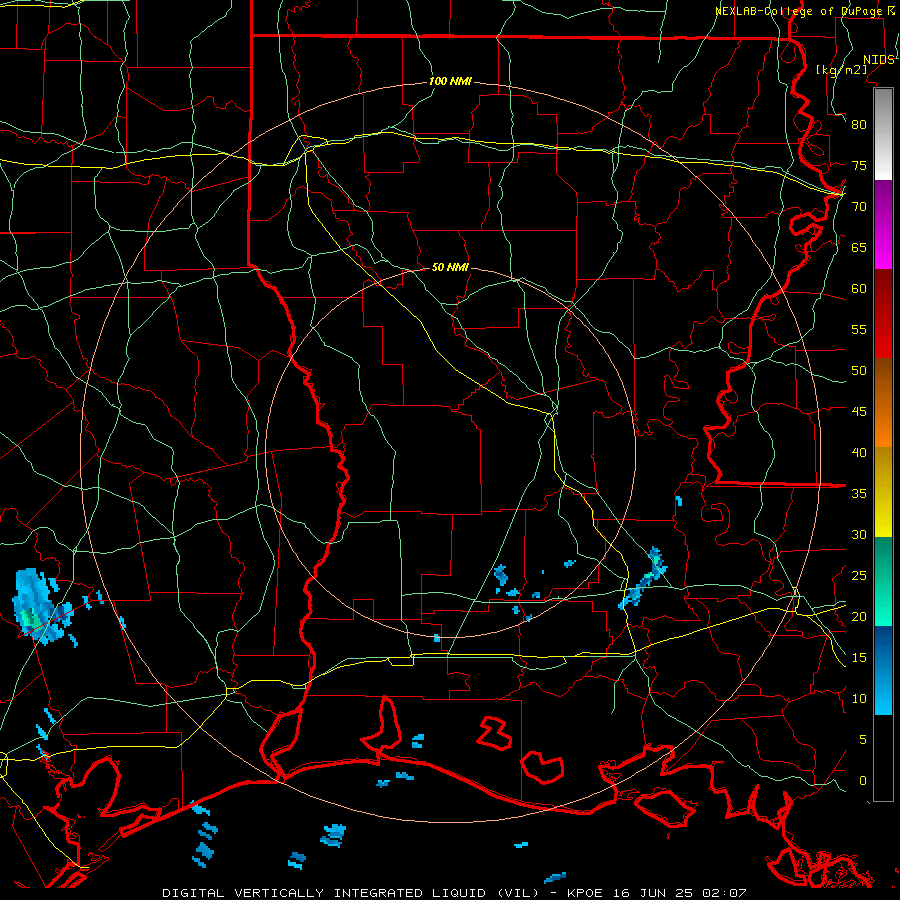Click the 80 value on the scale
This screenshot has width=900, height=900.
(859, 125)
